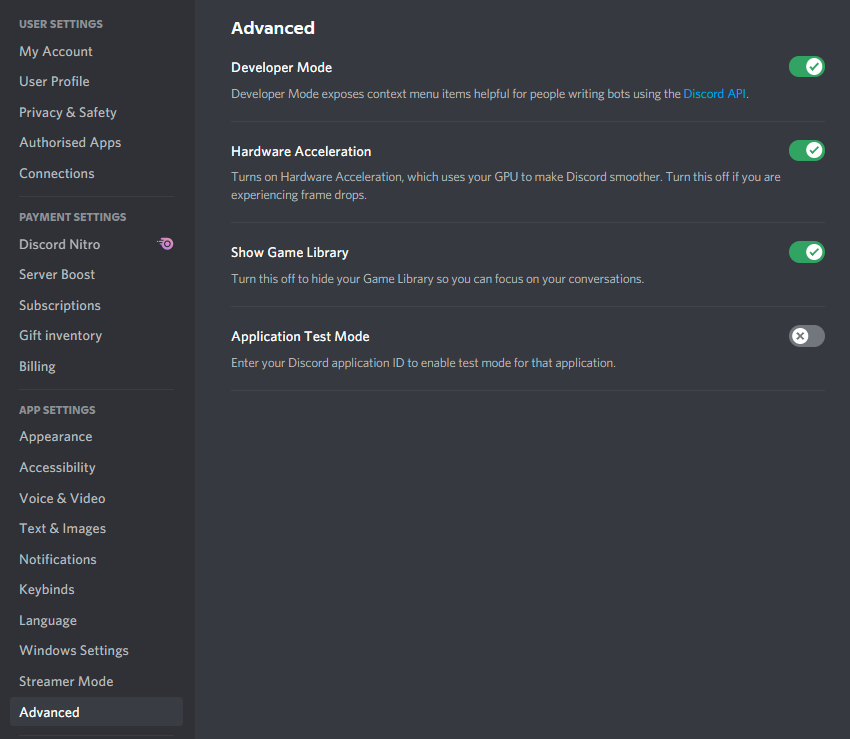The image size is (850, 739).
Task: Go to Gift inventory
Action: click(60, 336)
